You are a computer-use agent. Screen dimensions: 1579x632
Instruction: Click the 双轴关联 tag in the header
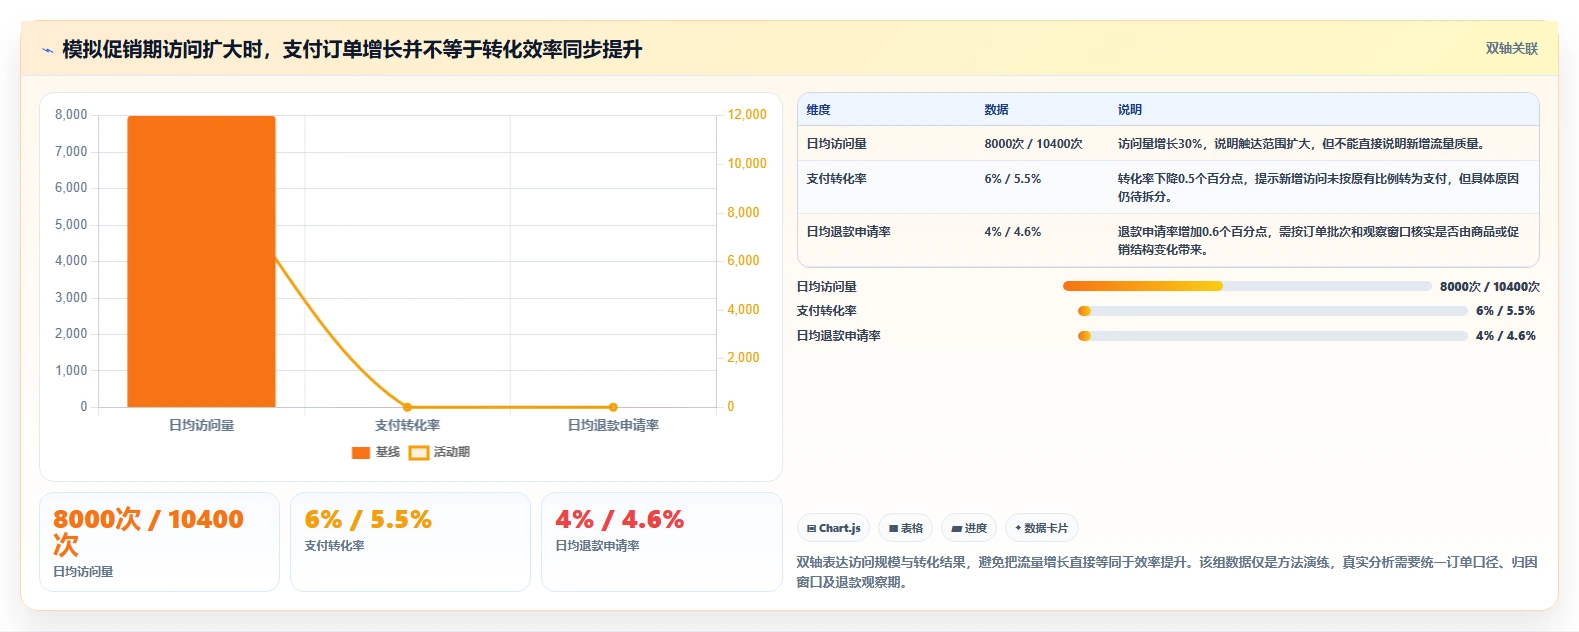coord(1511,48)
